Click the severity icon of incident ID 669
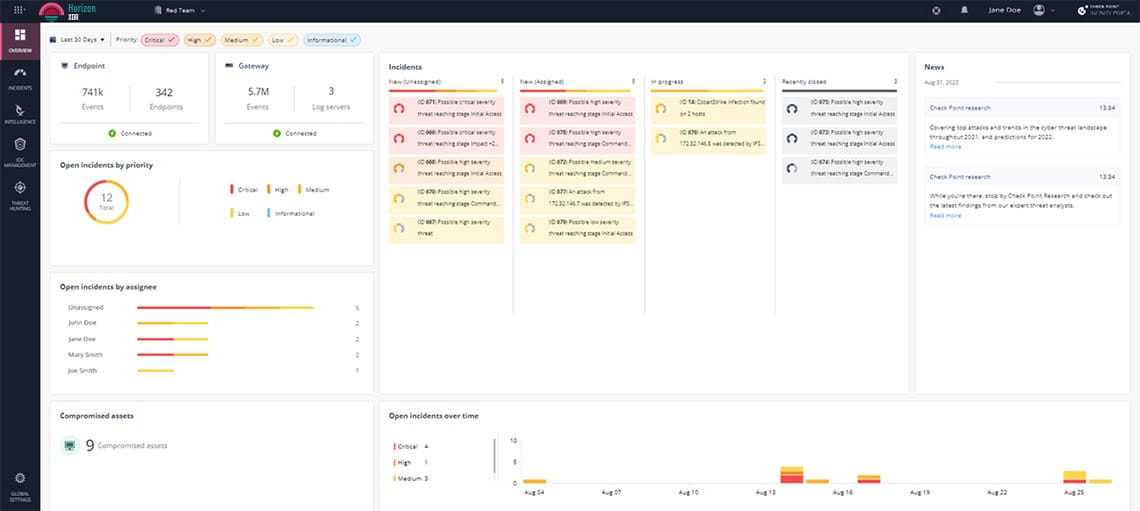Screen dimensions: 1140x511 530,108
